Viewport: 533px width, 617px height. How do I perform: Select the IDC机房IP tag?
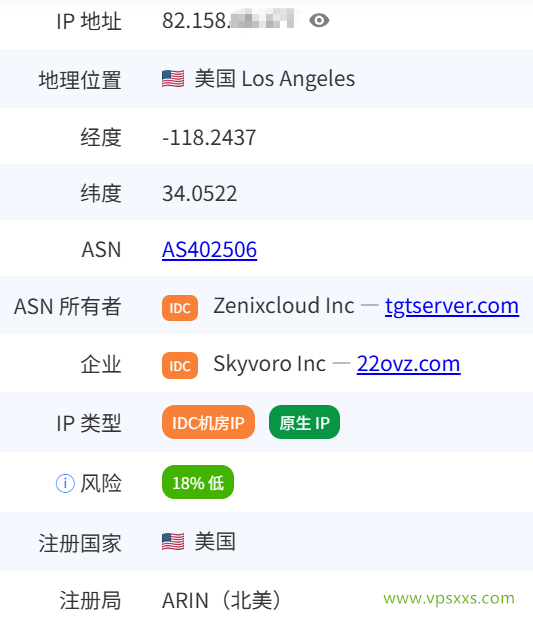[x=208, y=422]
